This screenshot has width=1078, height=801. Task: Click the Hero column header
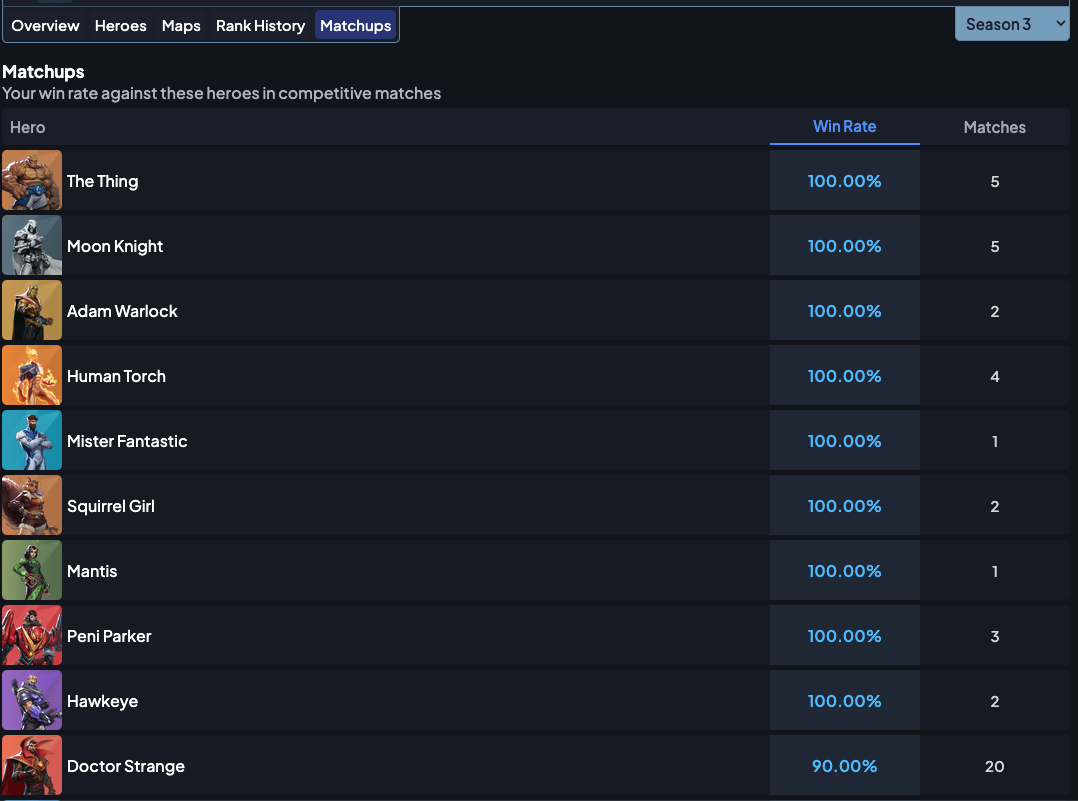28,127
